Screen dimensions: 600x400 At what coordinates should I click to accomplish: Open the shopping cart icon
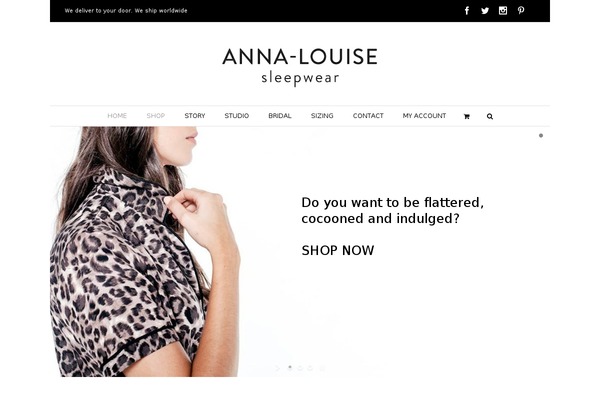tap(466, 116)
